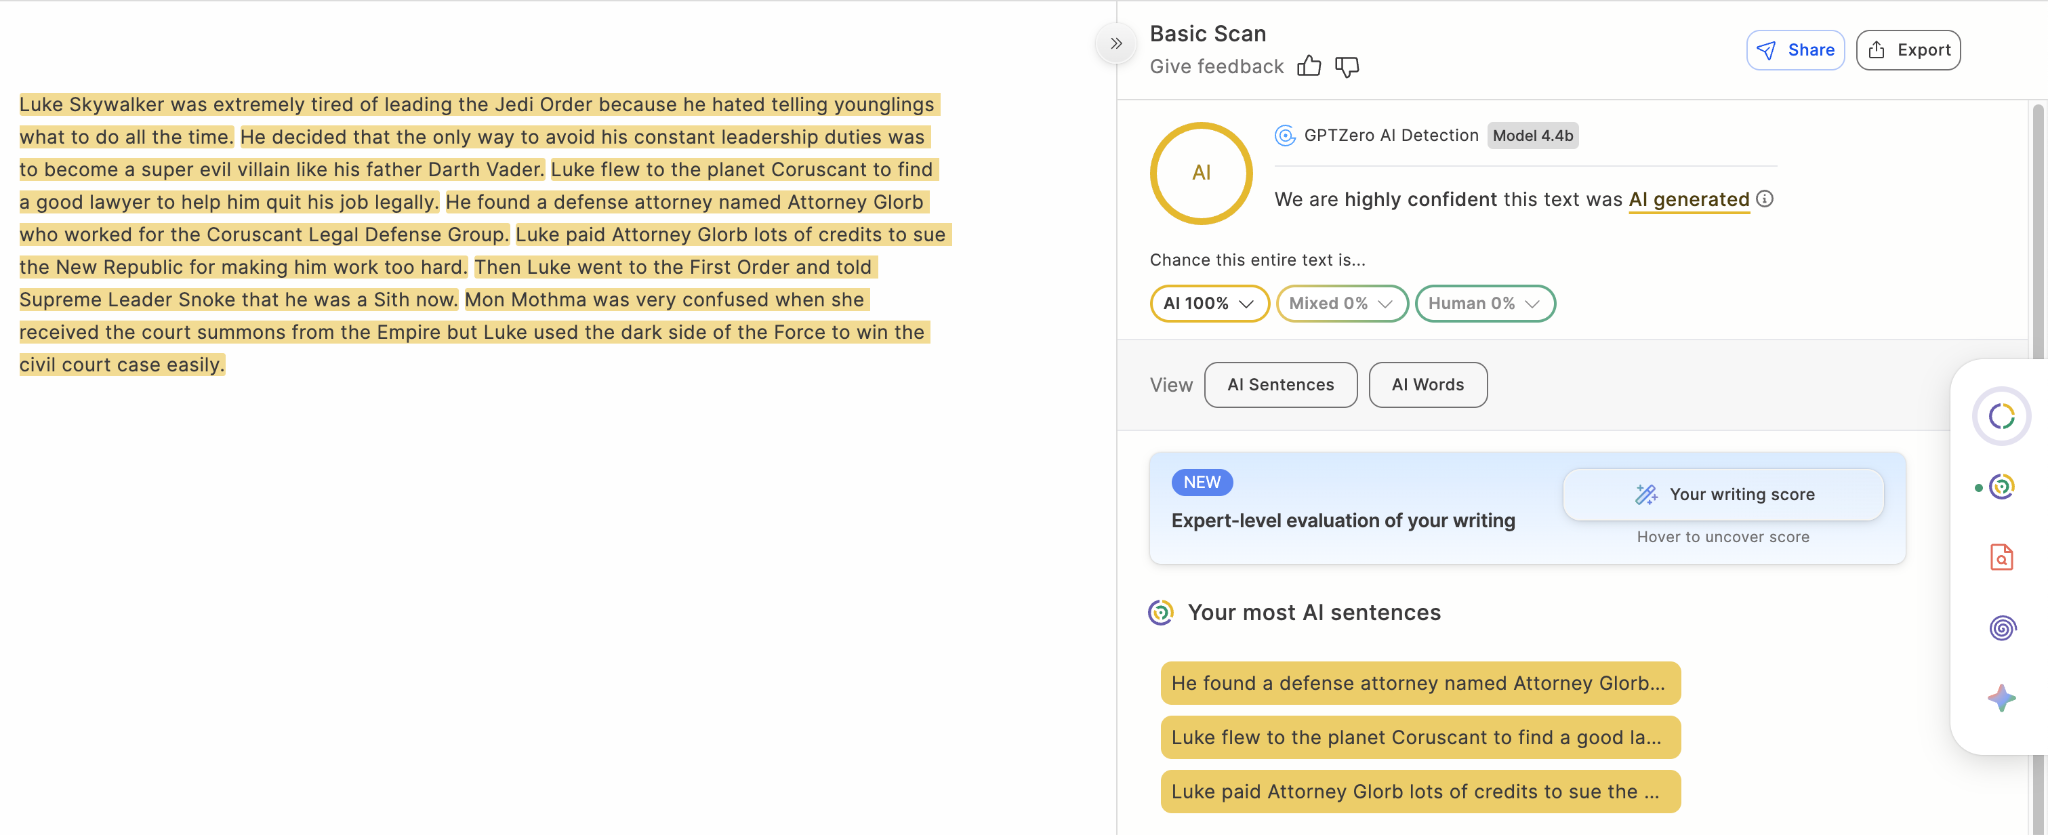Image resolution: width=2048 pixels, height=835 pixels.
Task: Open the top circular scan icon in sidebar
Action: (2001, 416)
